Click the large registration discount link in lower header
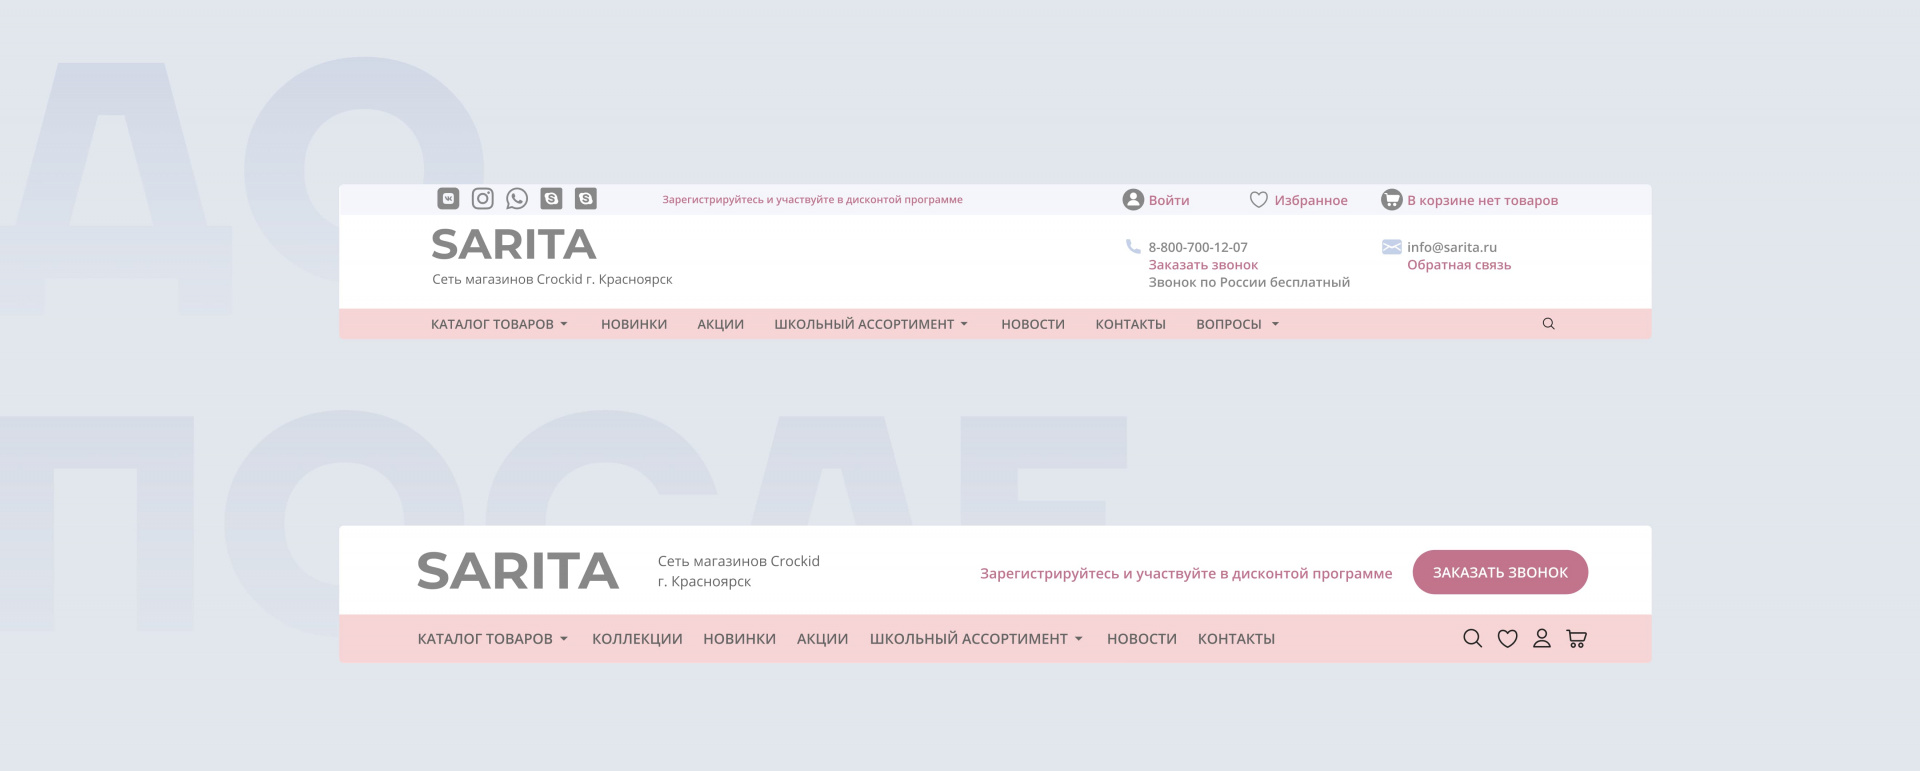This screenshot has height=771, width=1920. coord(1186,574)
